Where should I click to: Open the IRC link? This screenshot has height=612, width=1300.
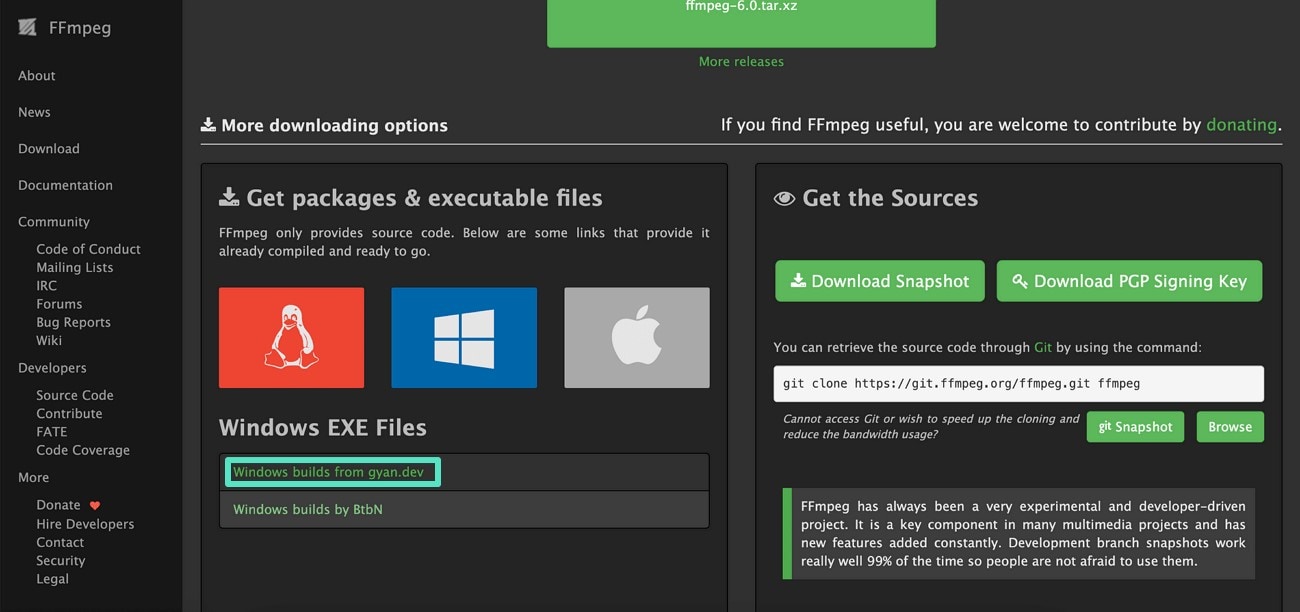(x=47, y=286)
